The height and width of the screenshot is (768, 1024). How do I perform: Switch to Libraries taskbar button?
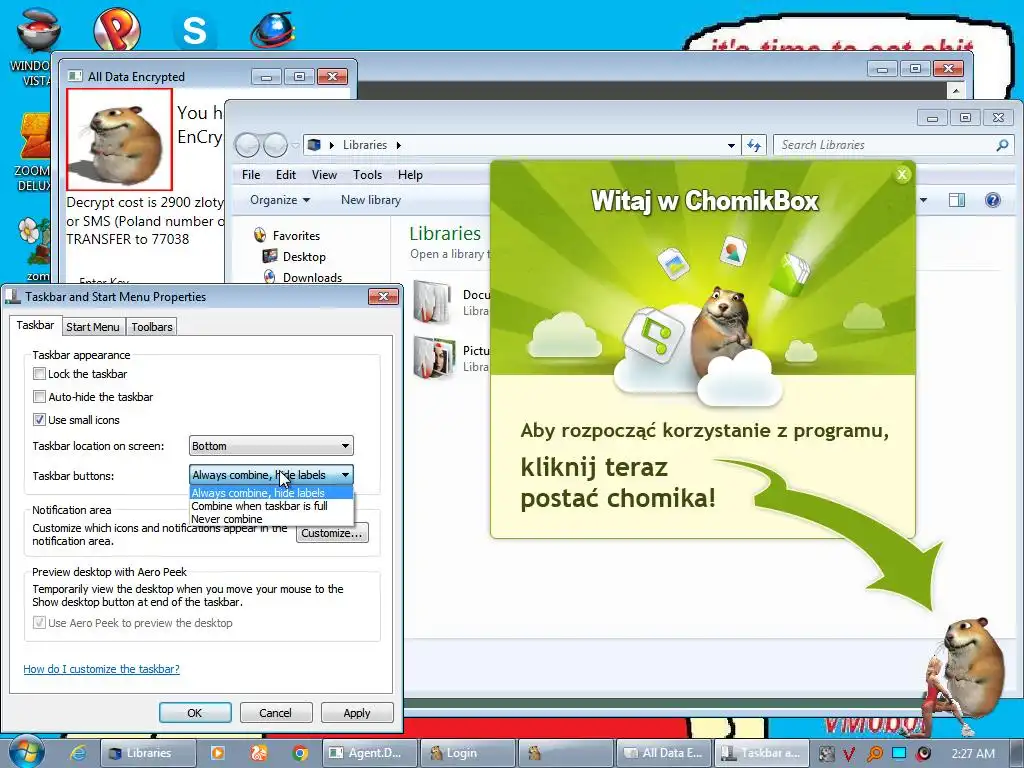point(148,753)
